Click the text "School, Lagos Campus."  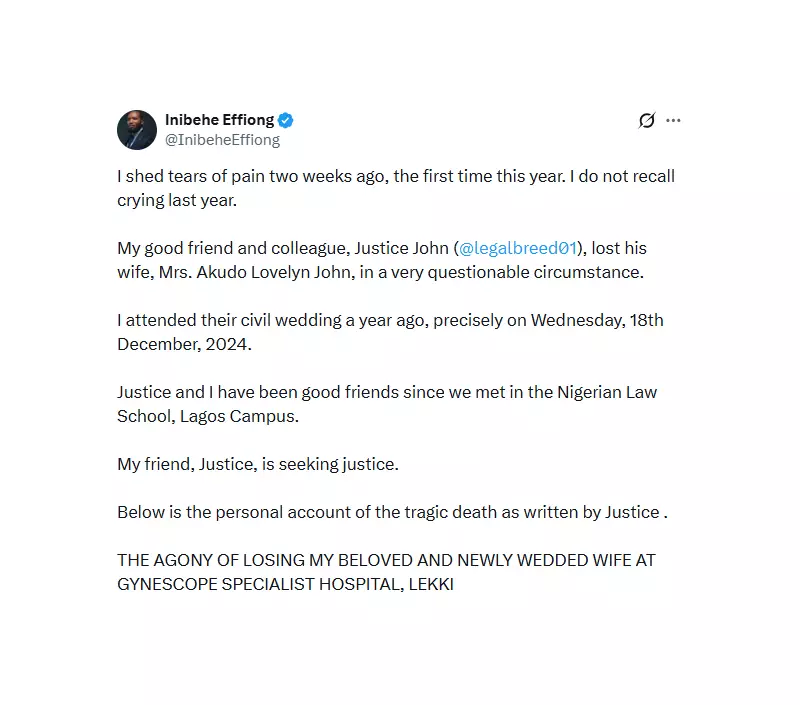coord(207,416)
